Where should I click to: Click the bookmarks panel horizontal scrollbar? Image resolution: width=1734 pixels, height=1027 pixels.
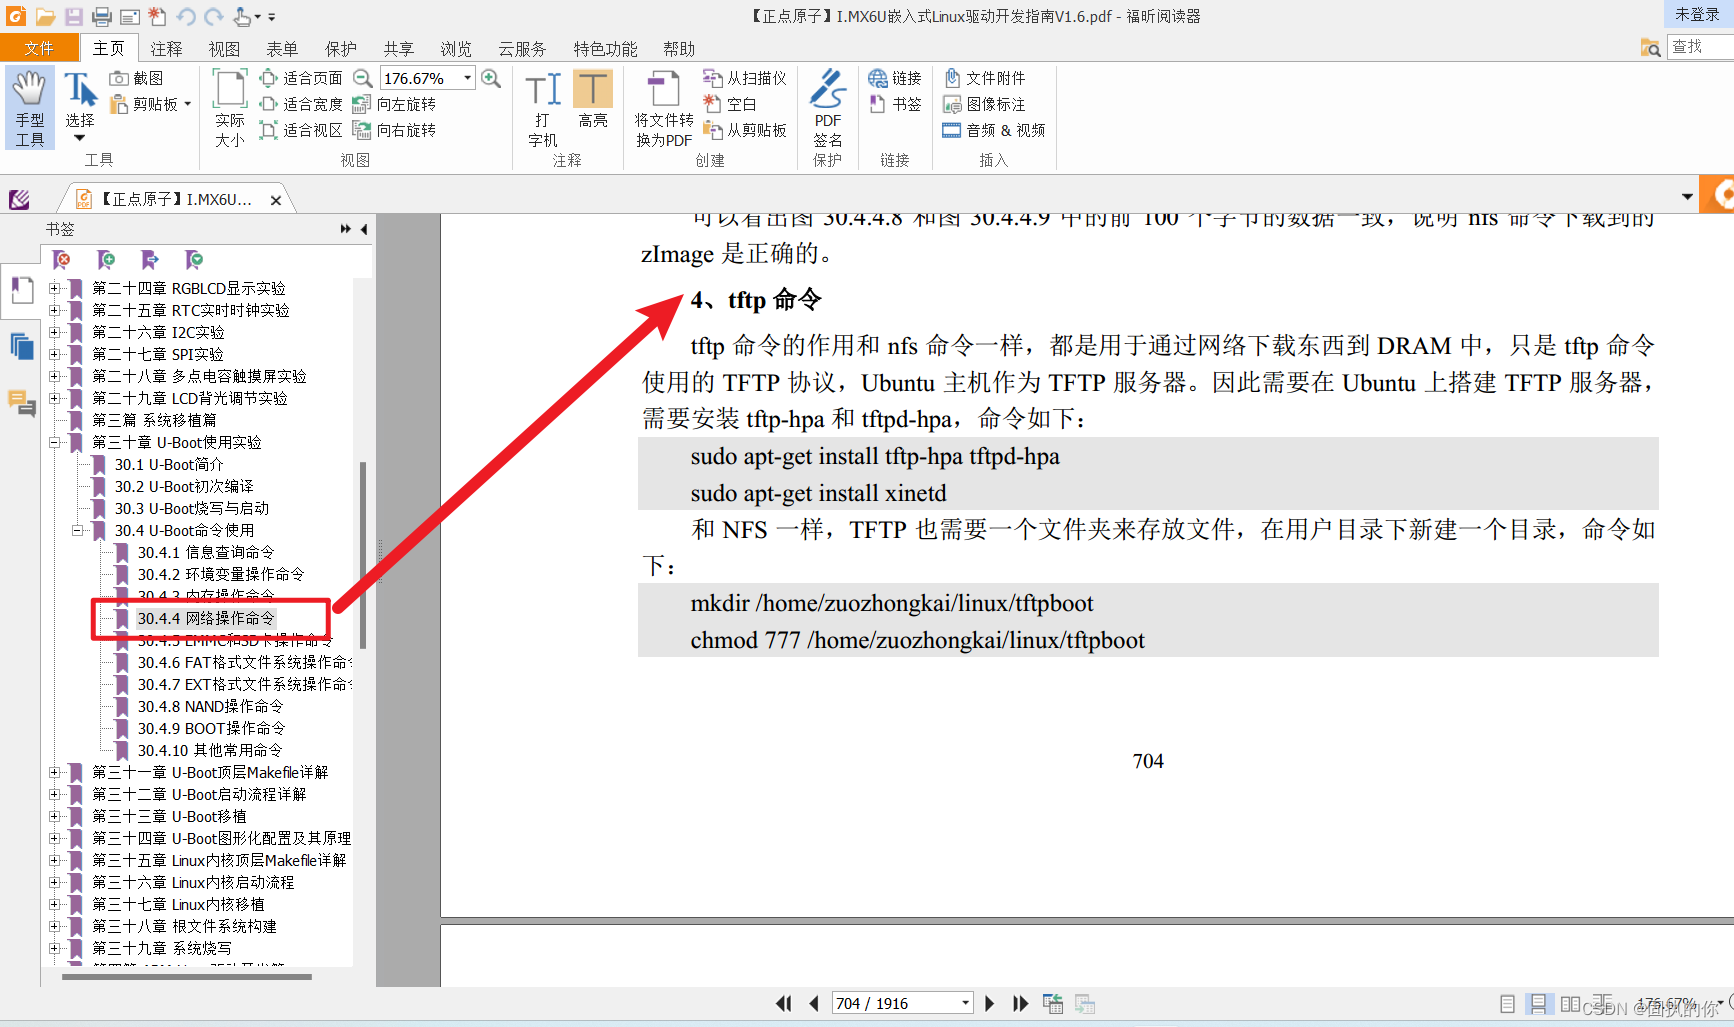pos(187,977)
